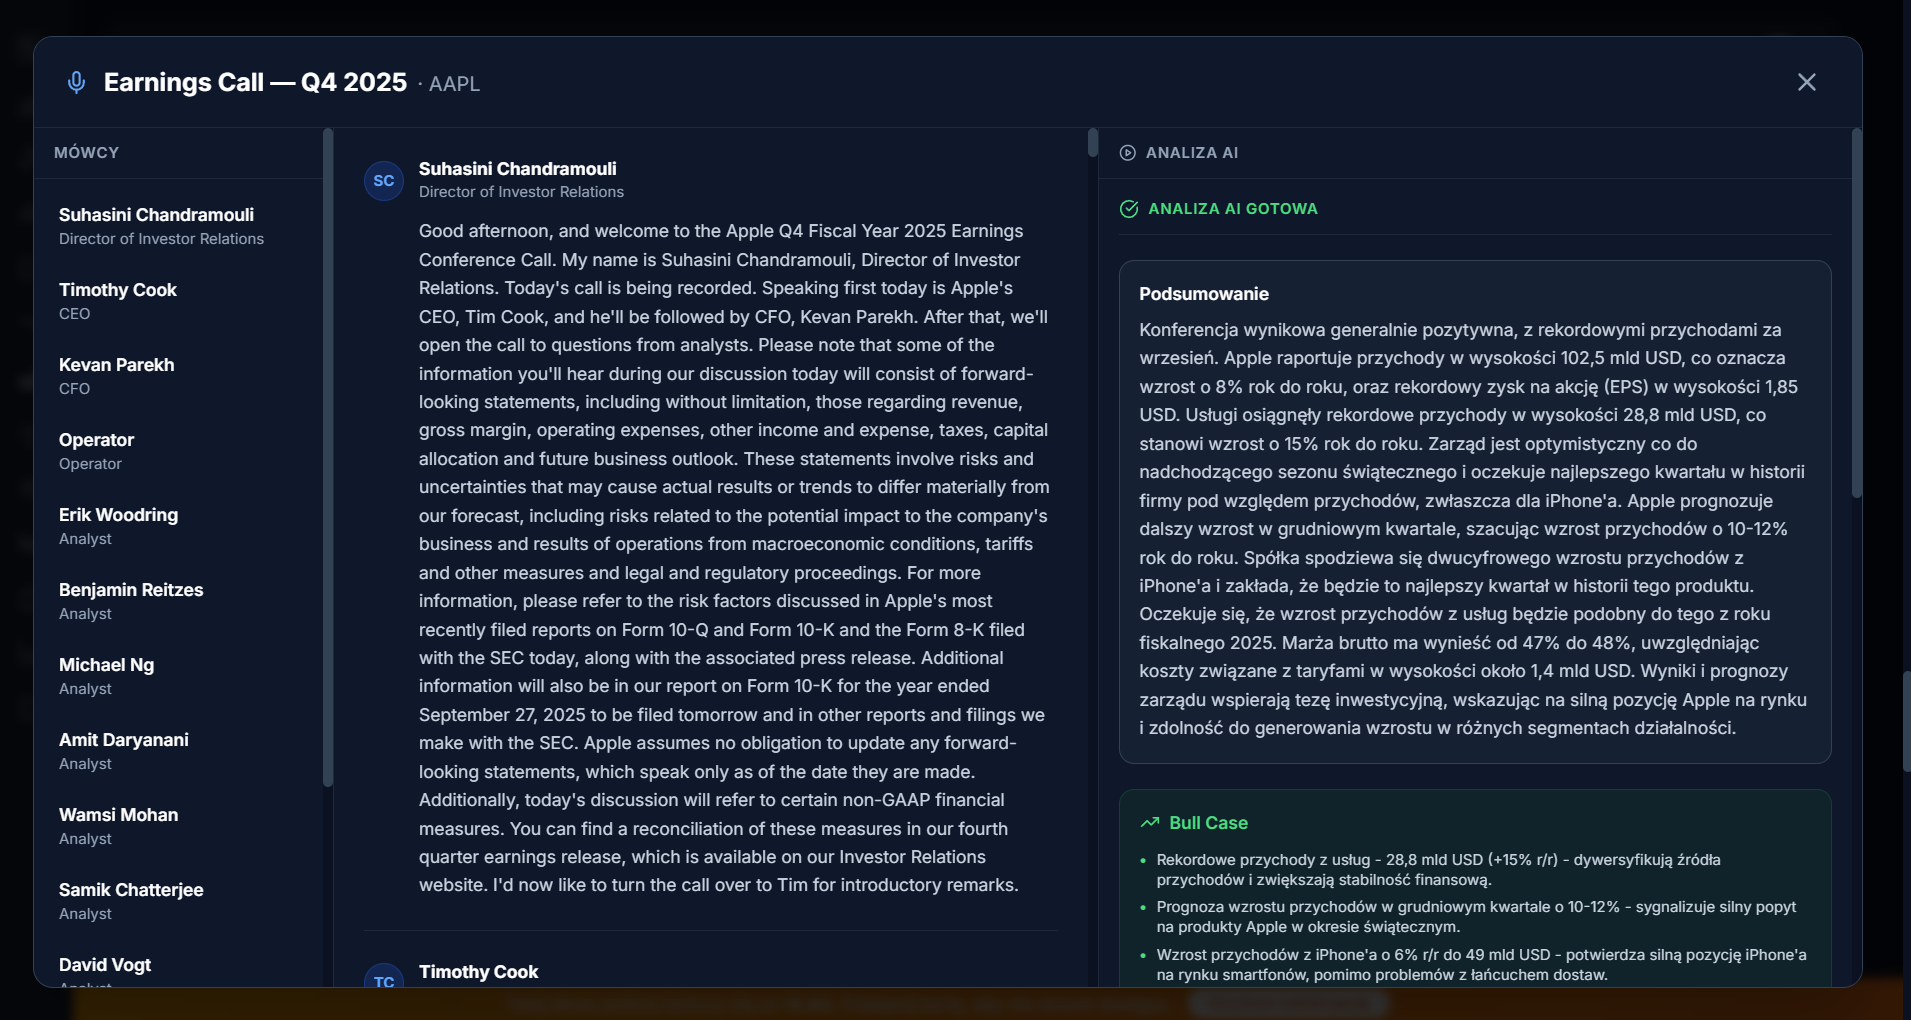Screen dimensions: 1911x1020
Task: Select analyst Samik Chatterjee from the list
Action: 131,901
